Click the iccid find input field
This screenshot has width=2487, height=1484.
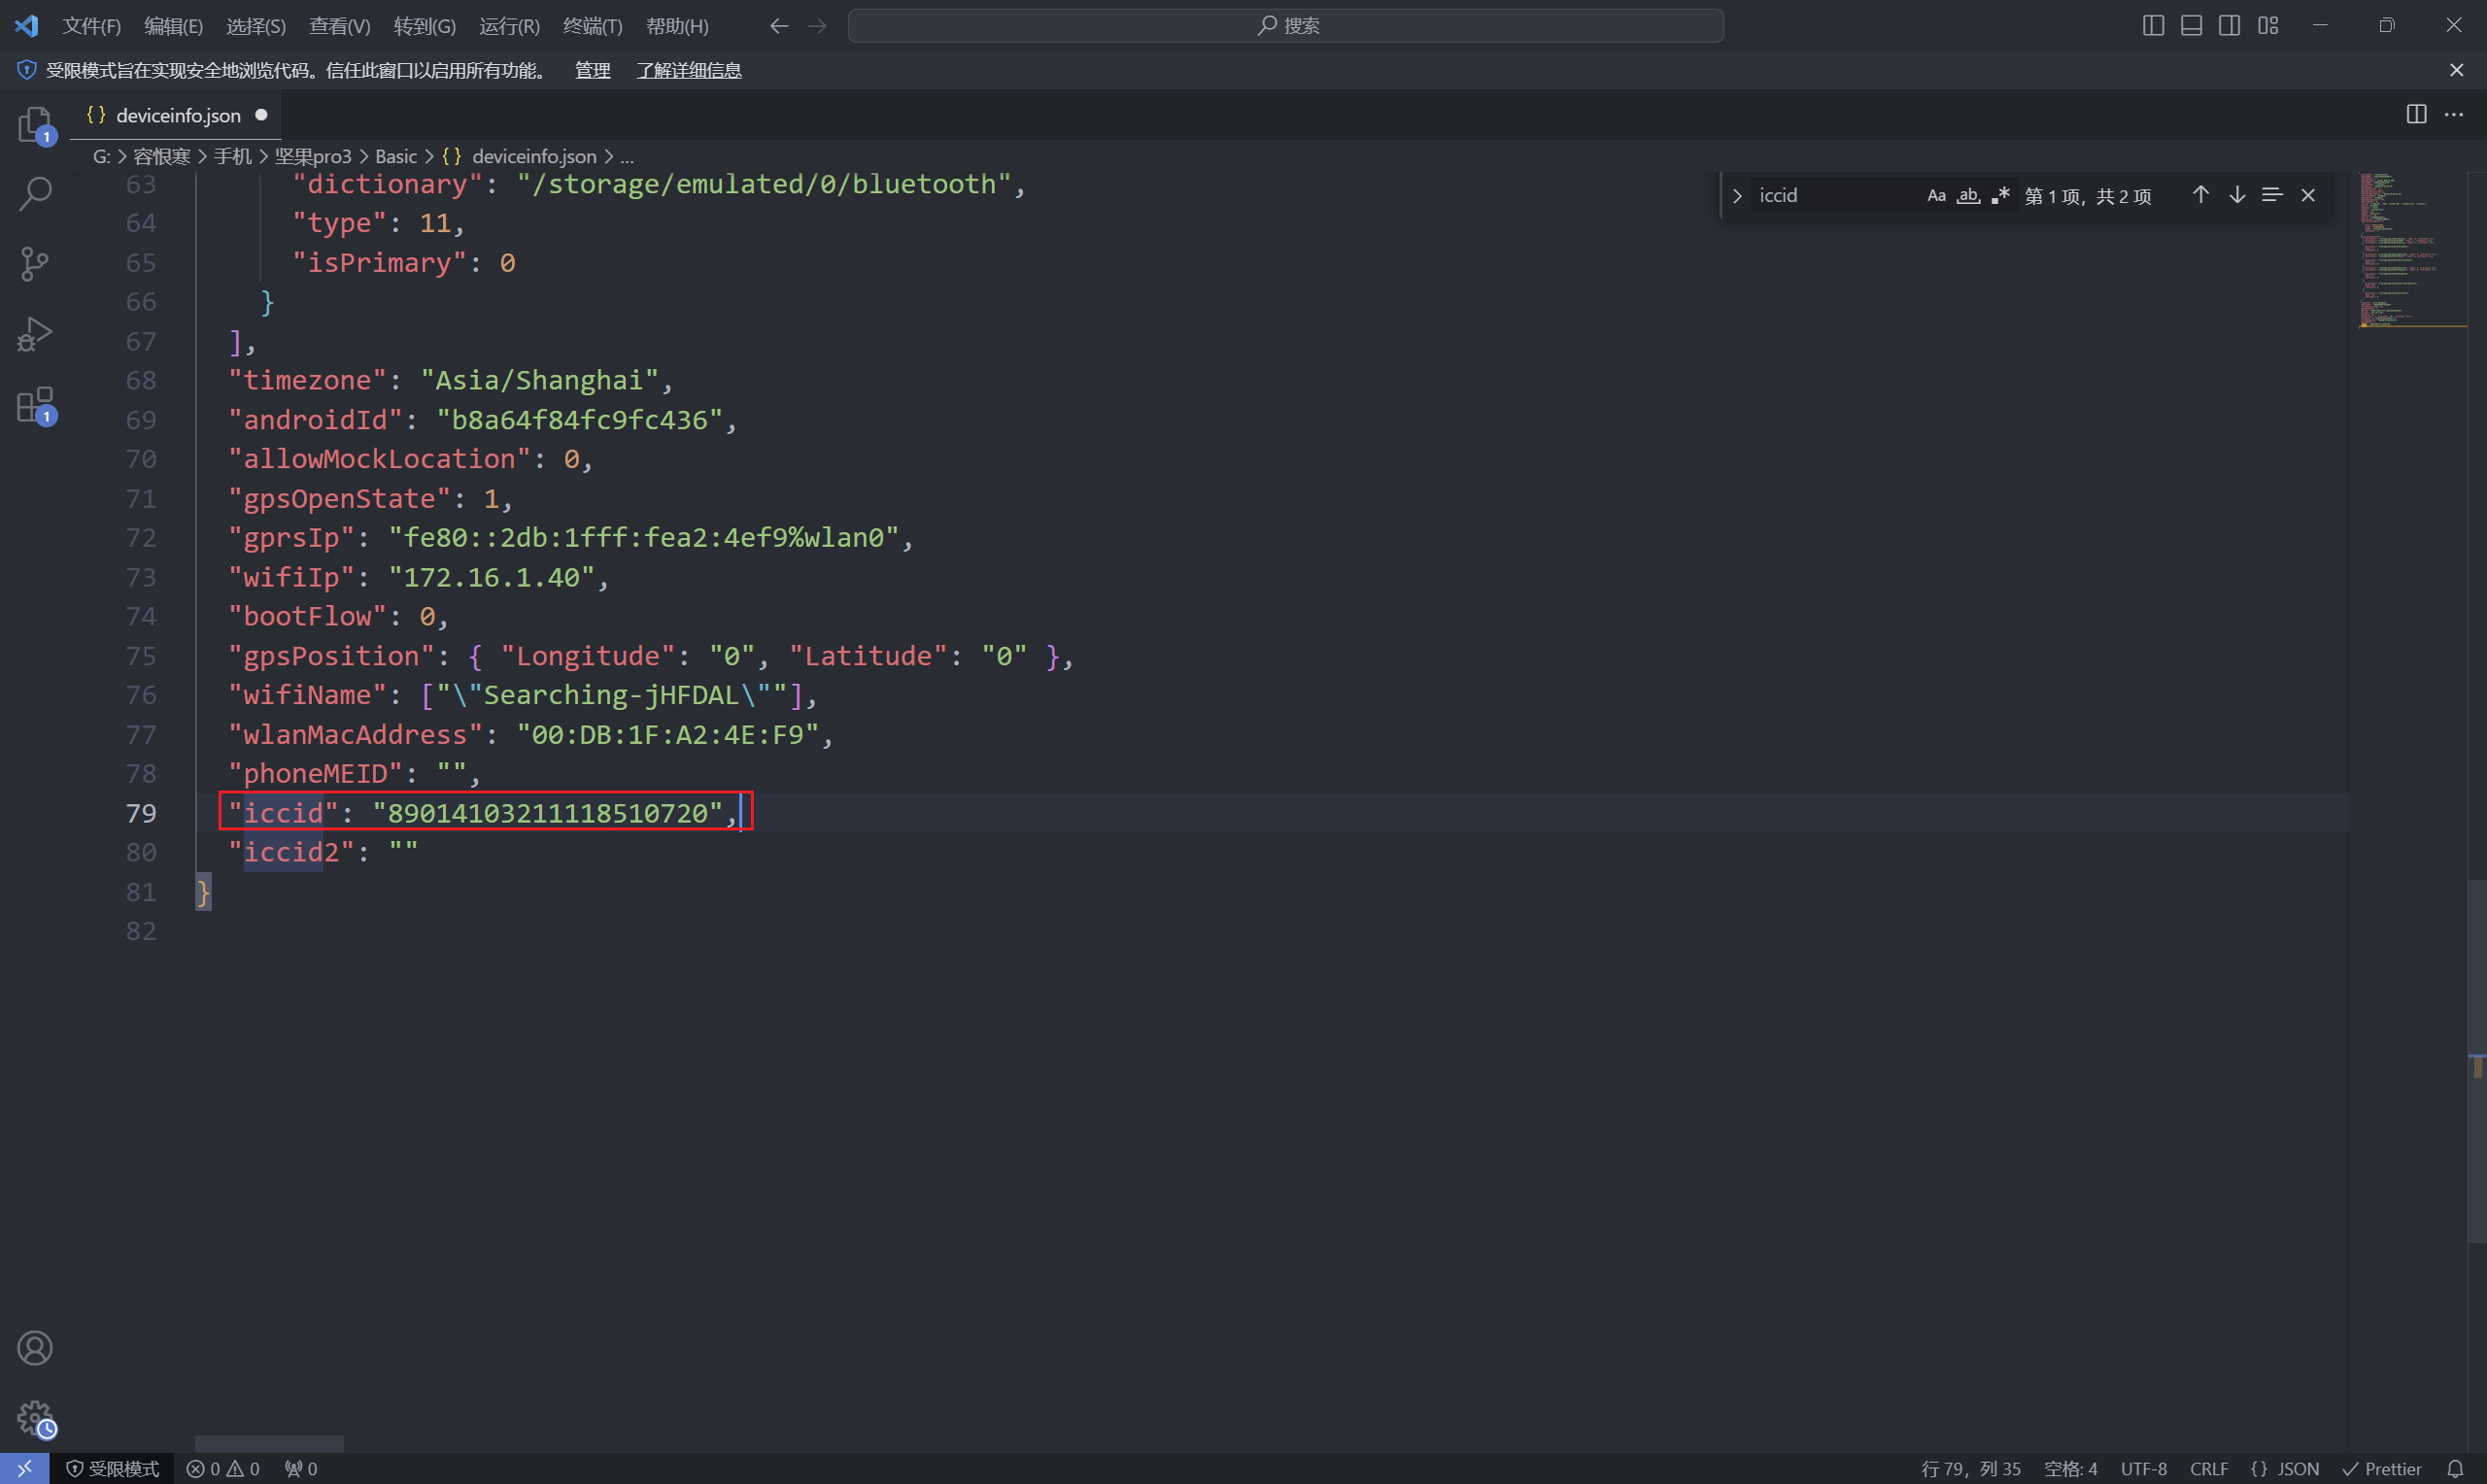(x=1835, y=195)
